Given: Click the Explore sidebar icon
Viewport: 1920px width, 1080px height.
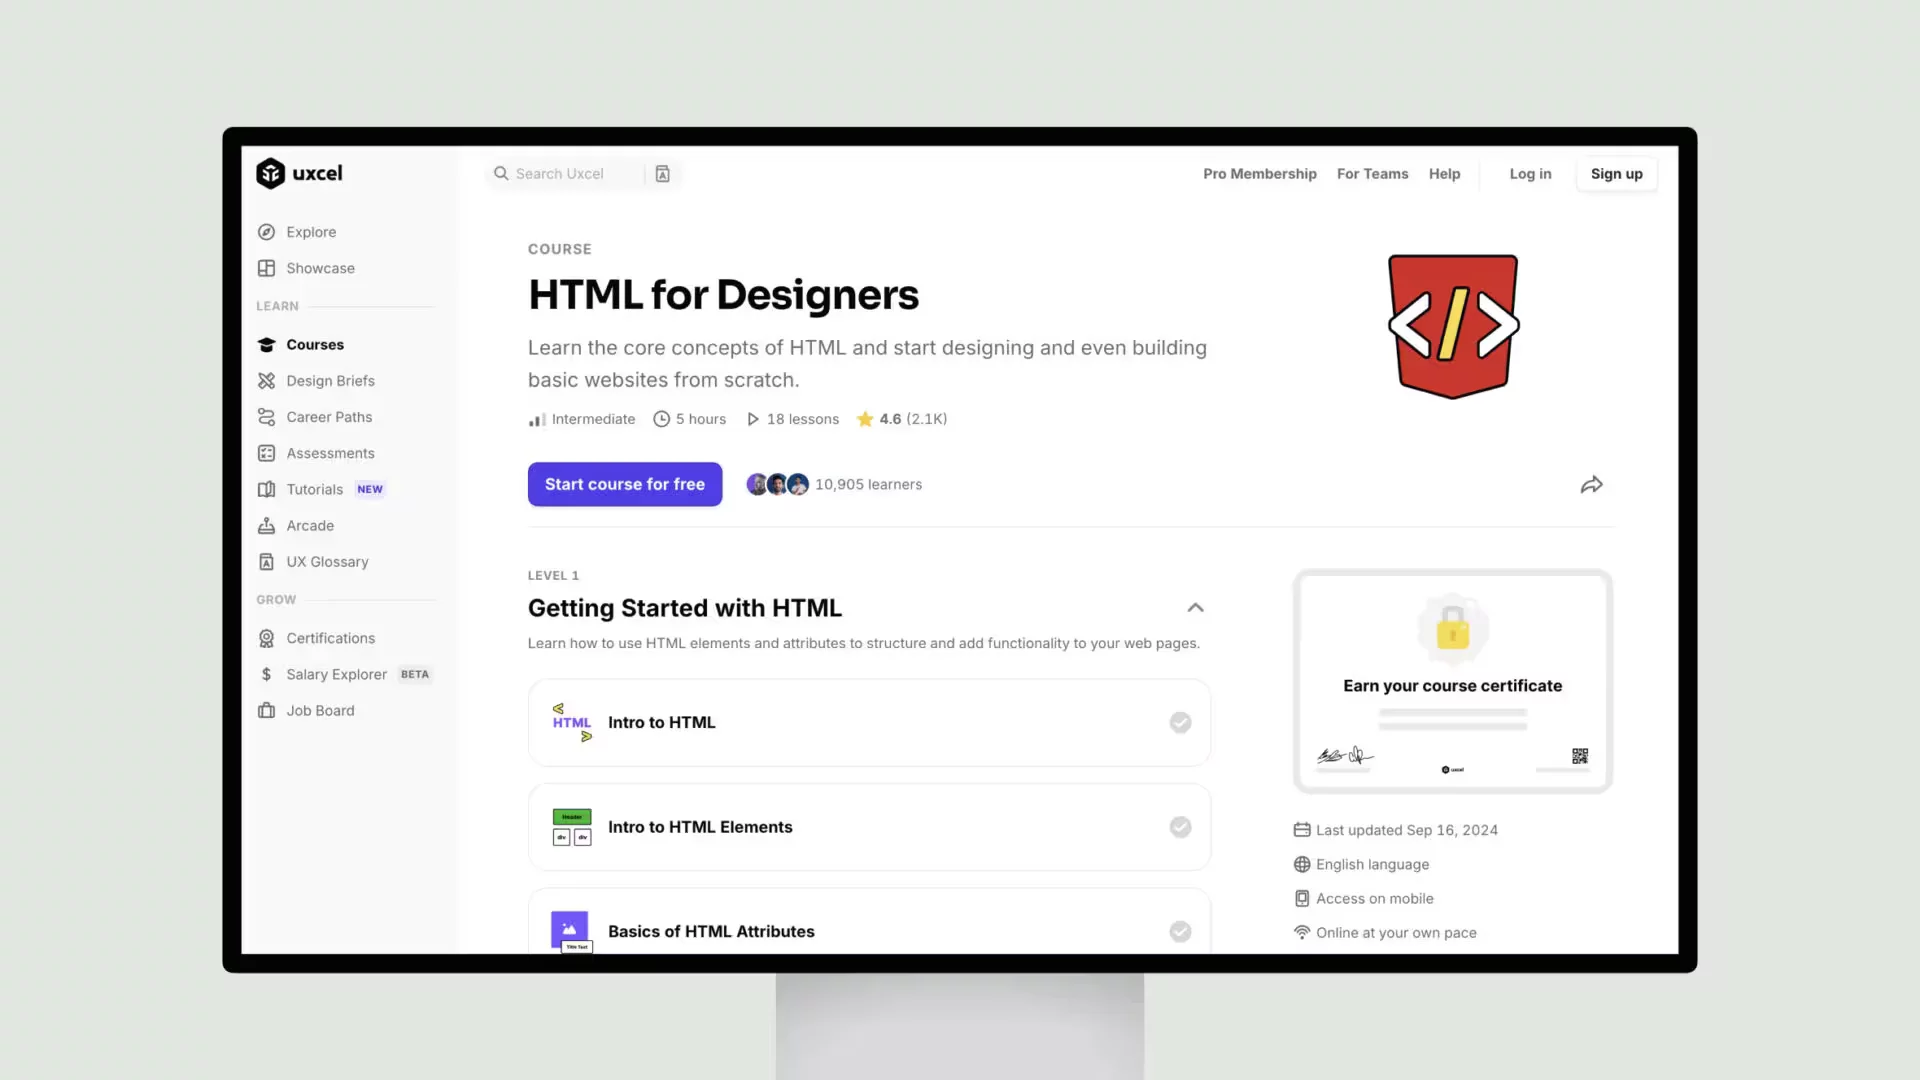Looking at the screenshot, I should (266, 232).
